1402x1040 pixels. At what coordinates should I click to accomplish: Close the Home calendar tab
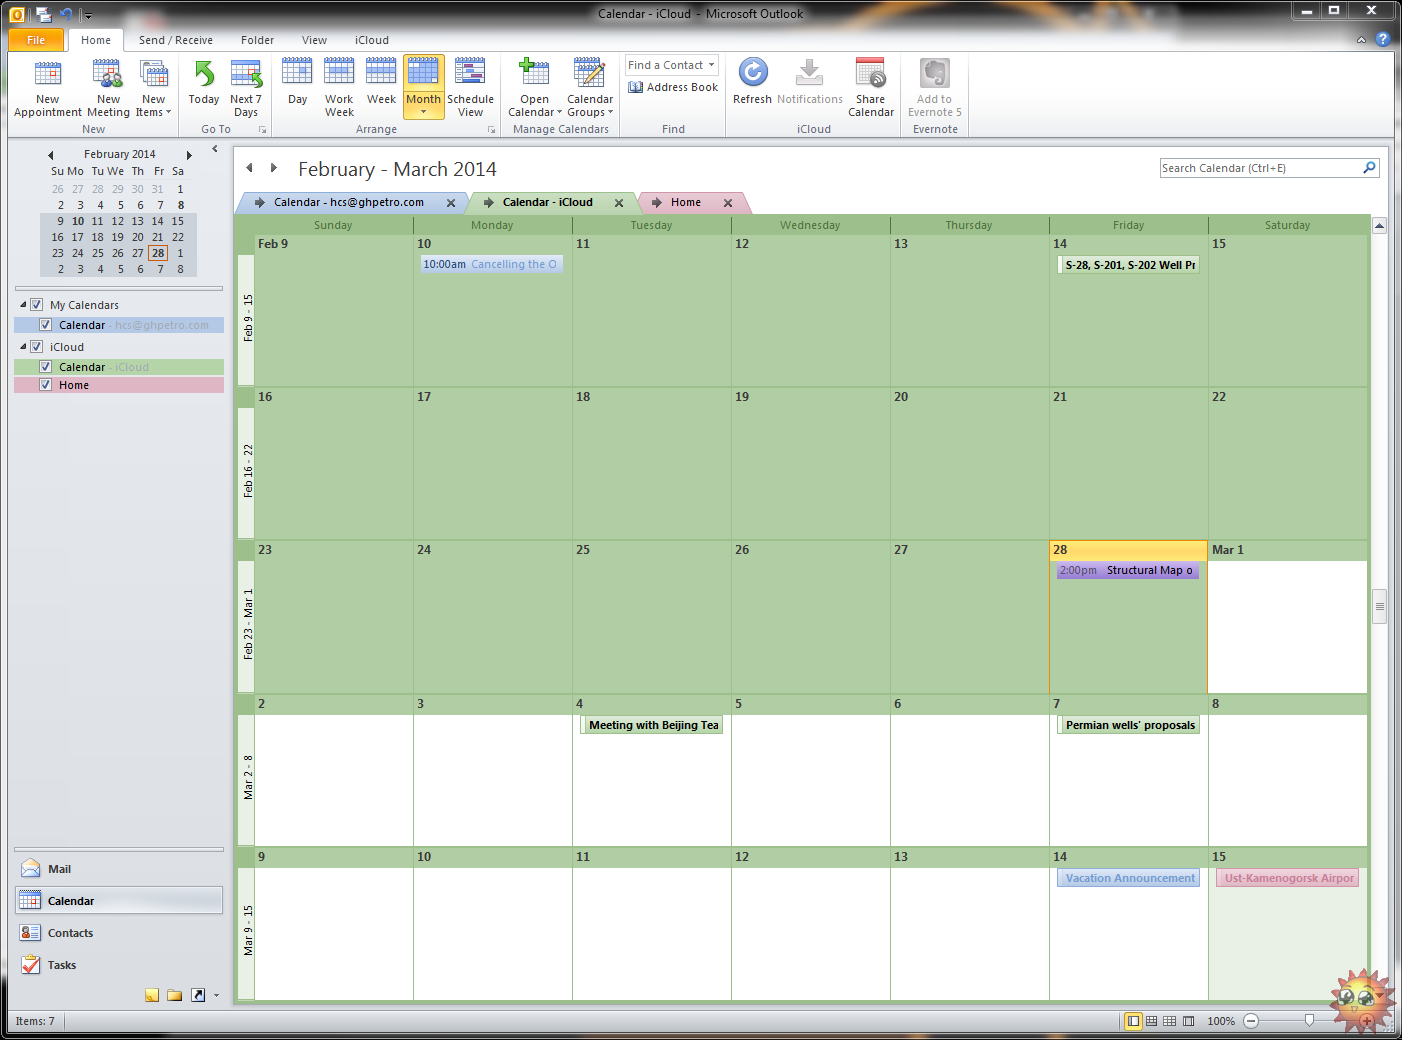pos(728,203)
